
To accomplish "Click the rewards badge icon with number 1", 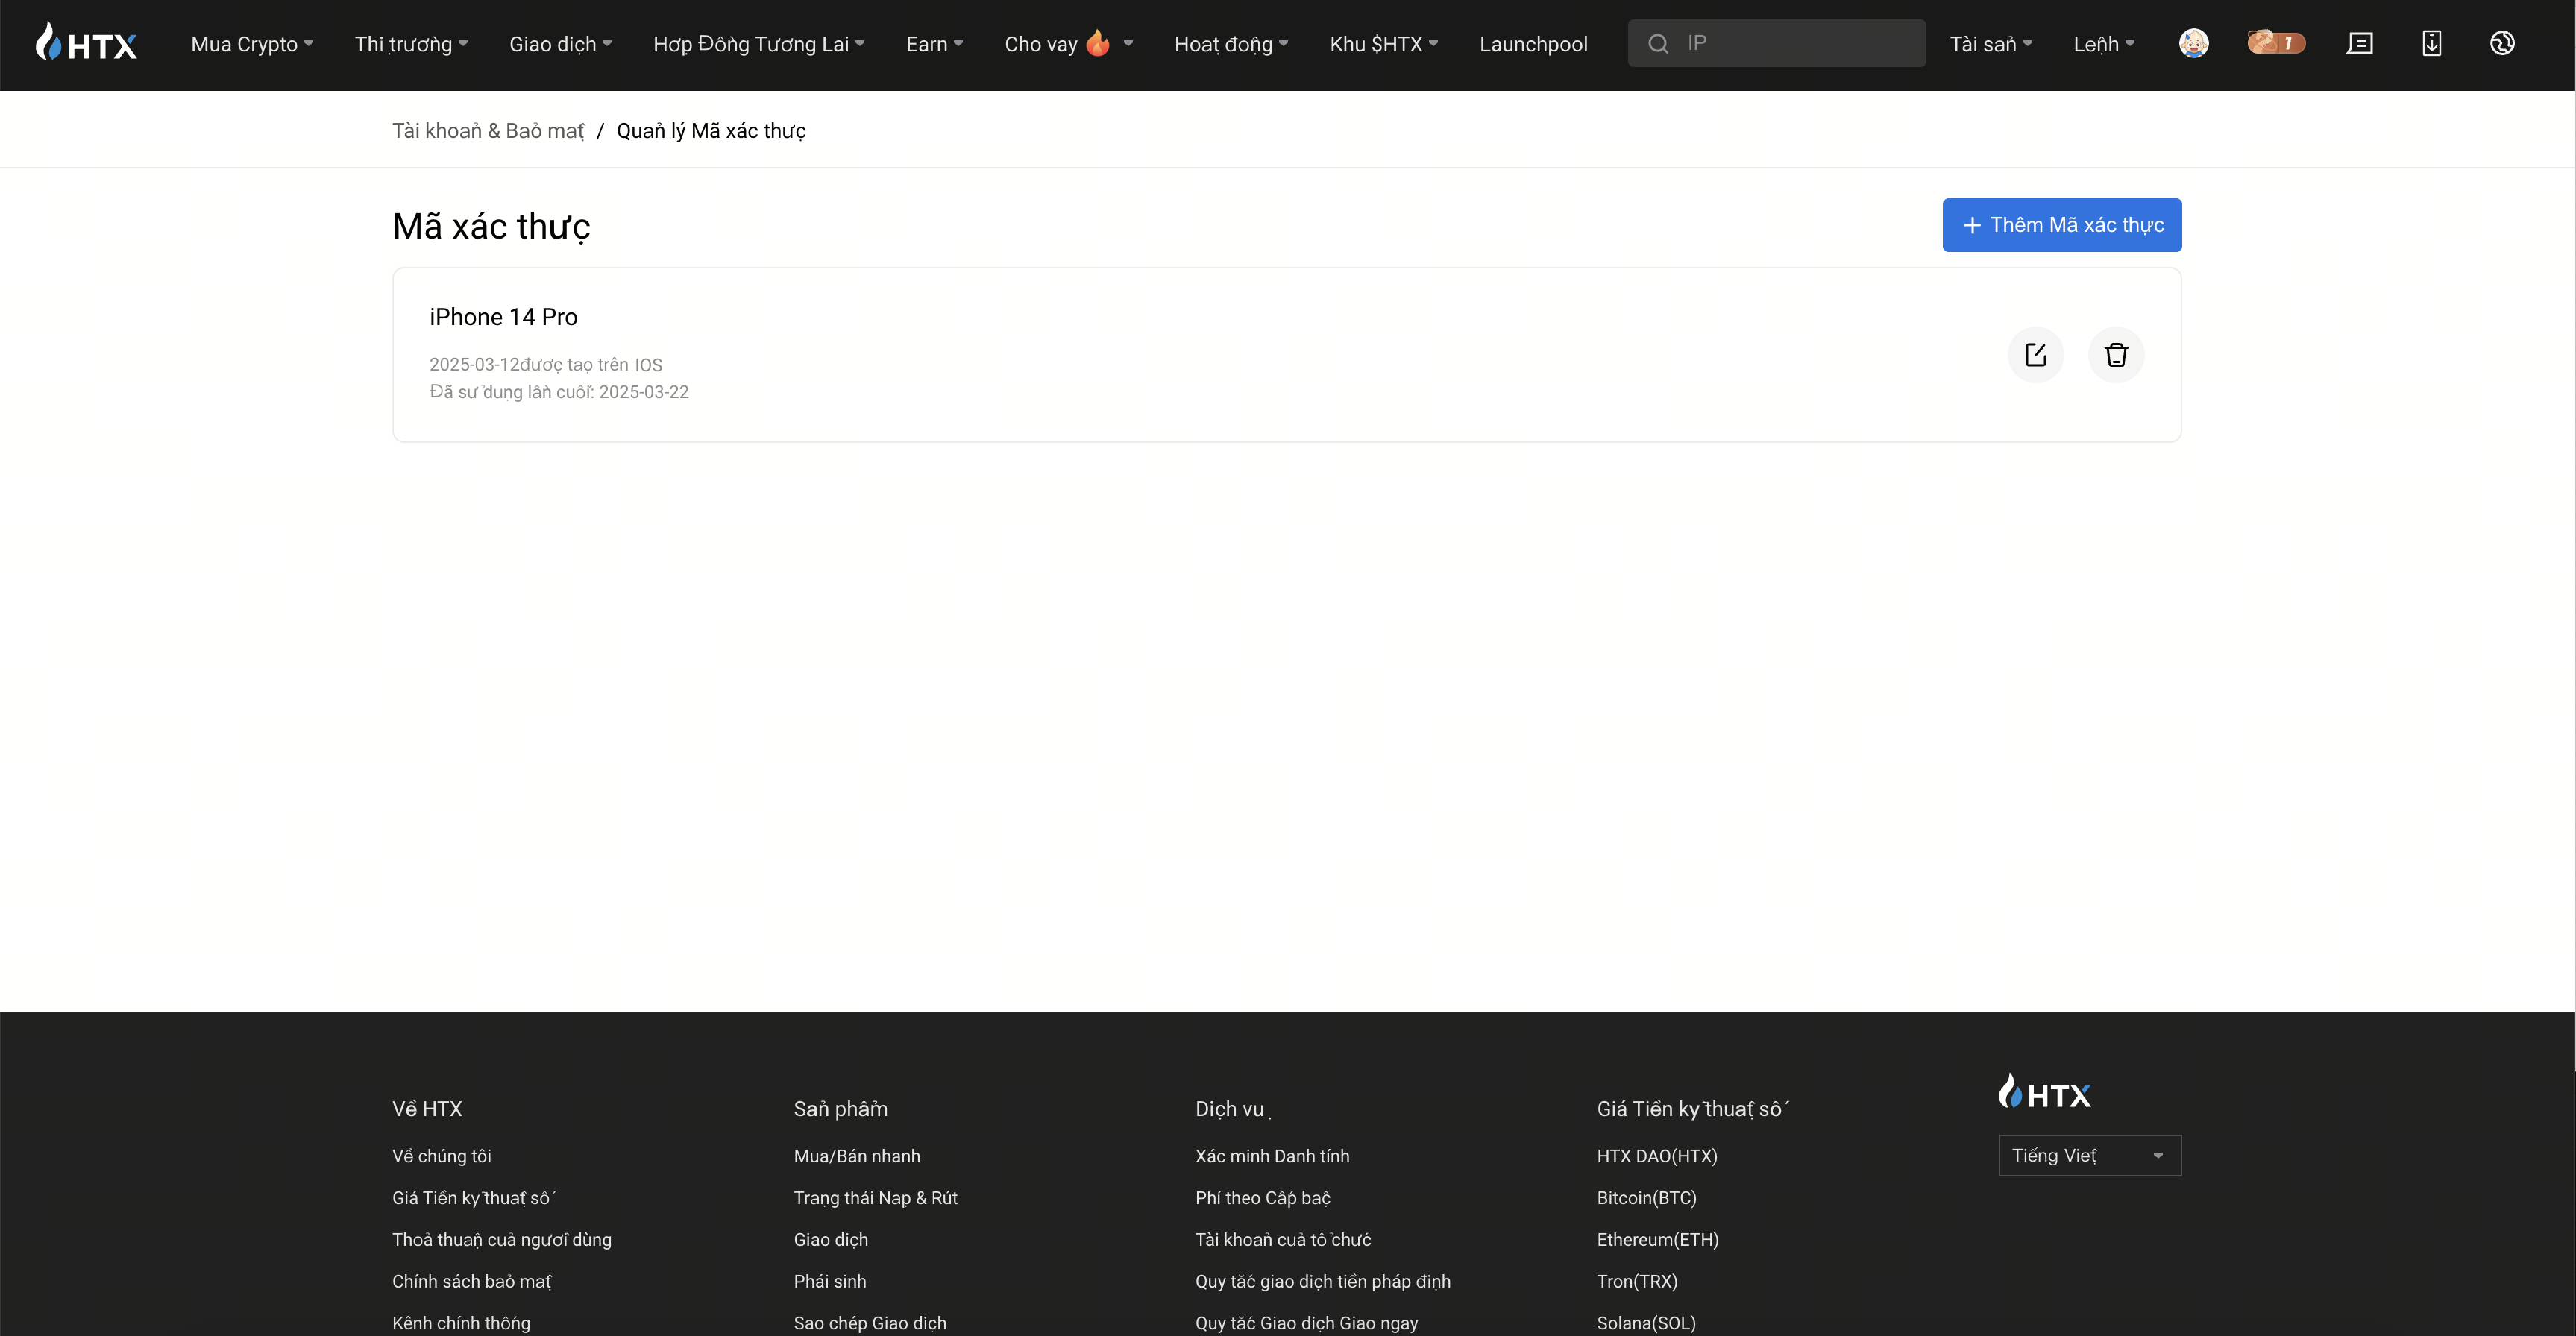I will coord(2276,43).
